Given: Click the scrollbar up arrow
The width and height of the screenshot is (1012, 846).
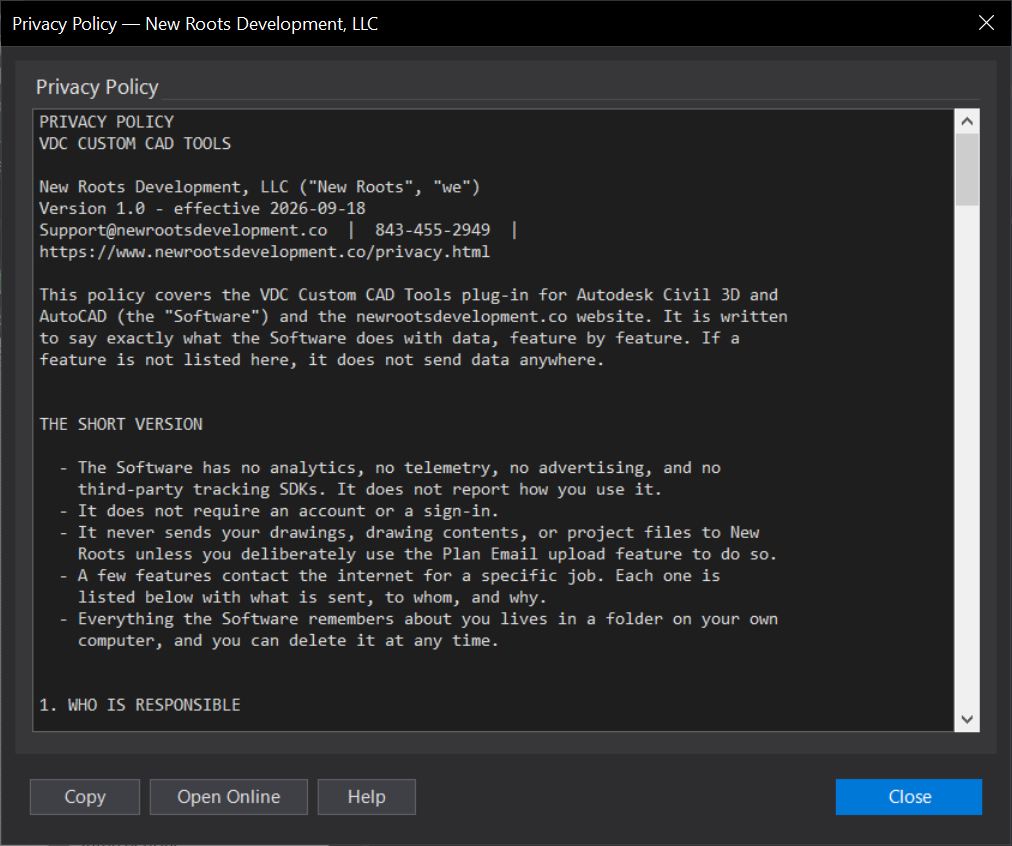Looking at the screenshot, I should coord(967,121).
